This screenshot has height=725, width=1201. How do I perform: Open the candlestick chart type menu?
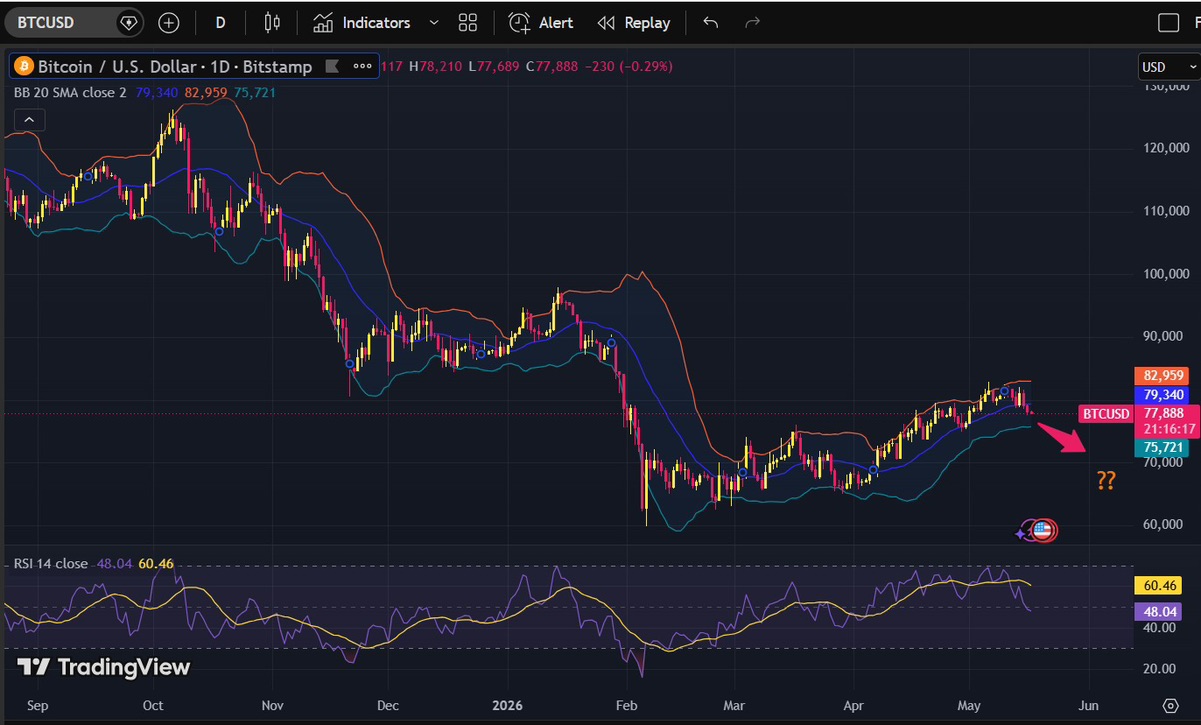pyautogui.click(x=272, y=22)
